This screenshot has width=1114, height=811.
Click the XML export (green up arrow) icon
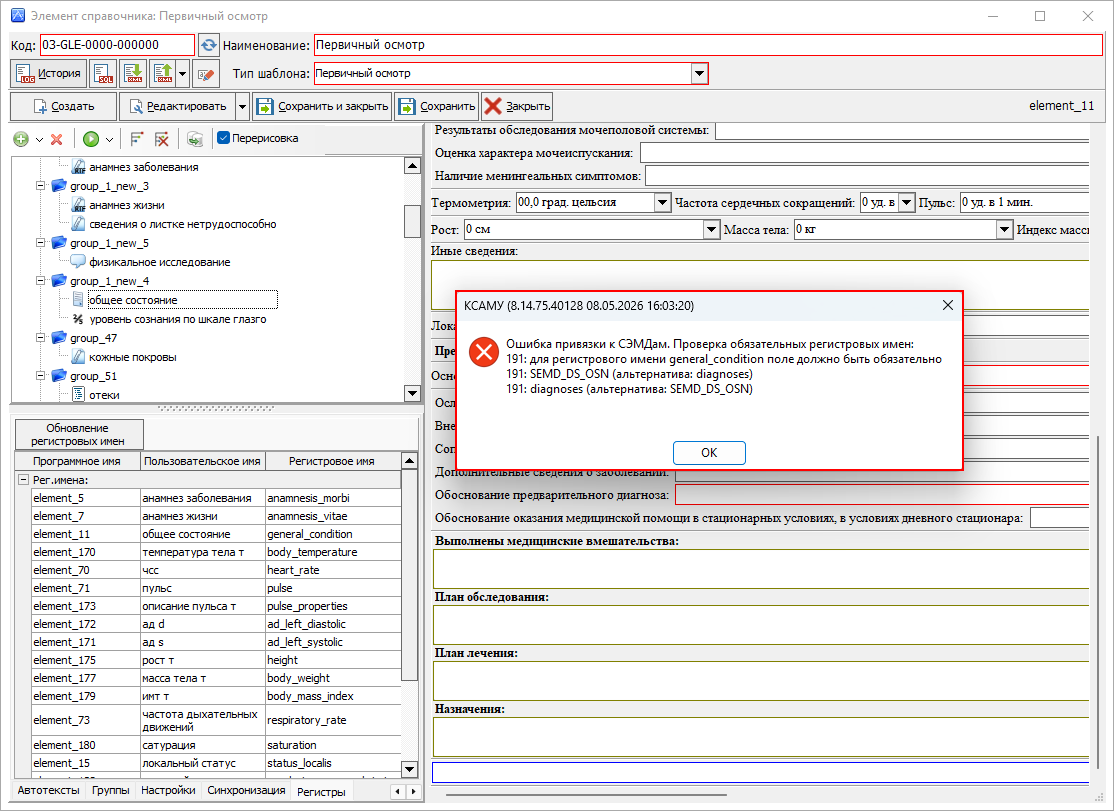(163, 73)
